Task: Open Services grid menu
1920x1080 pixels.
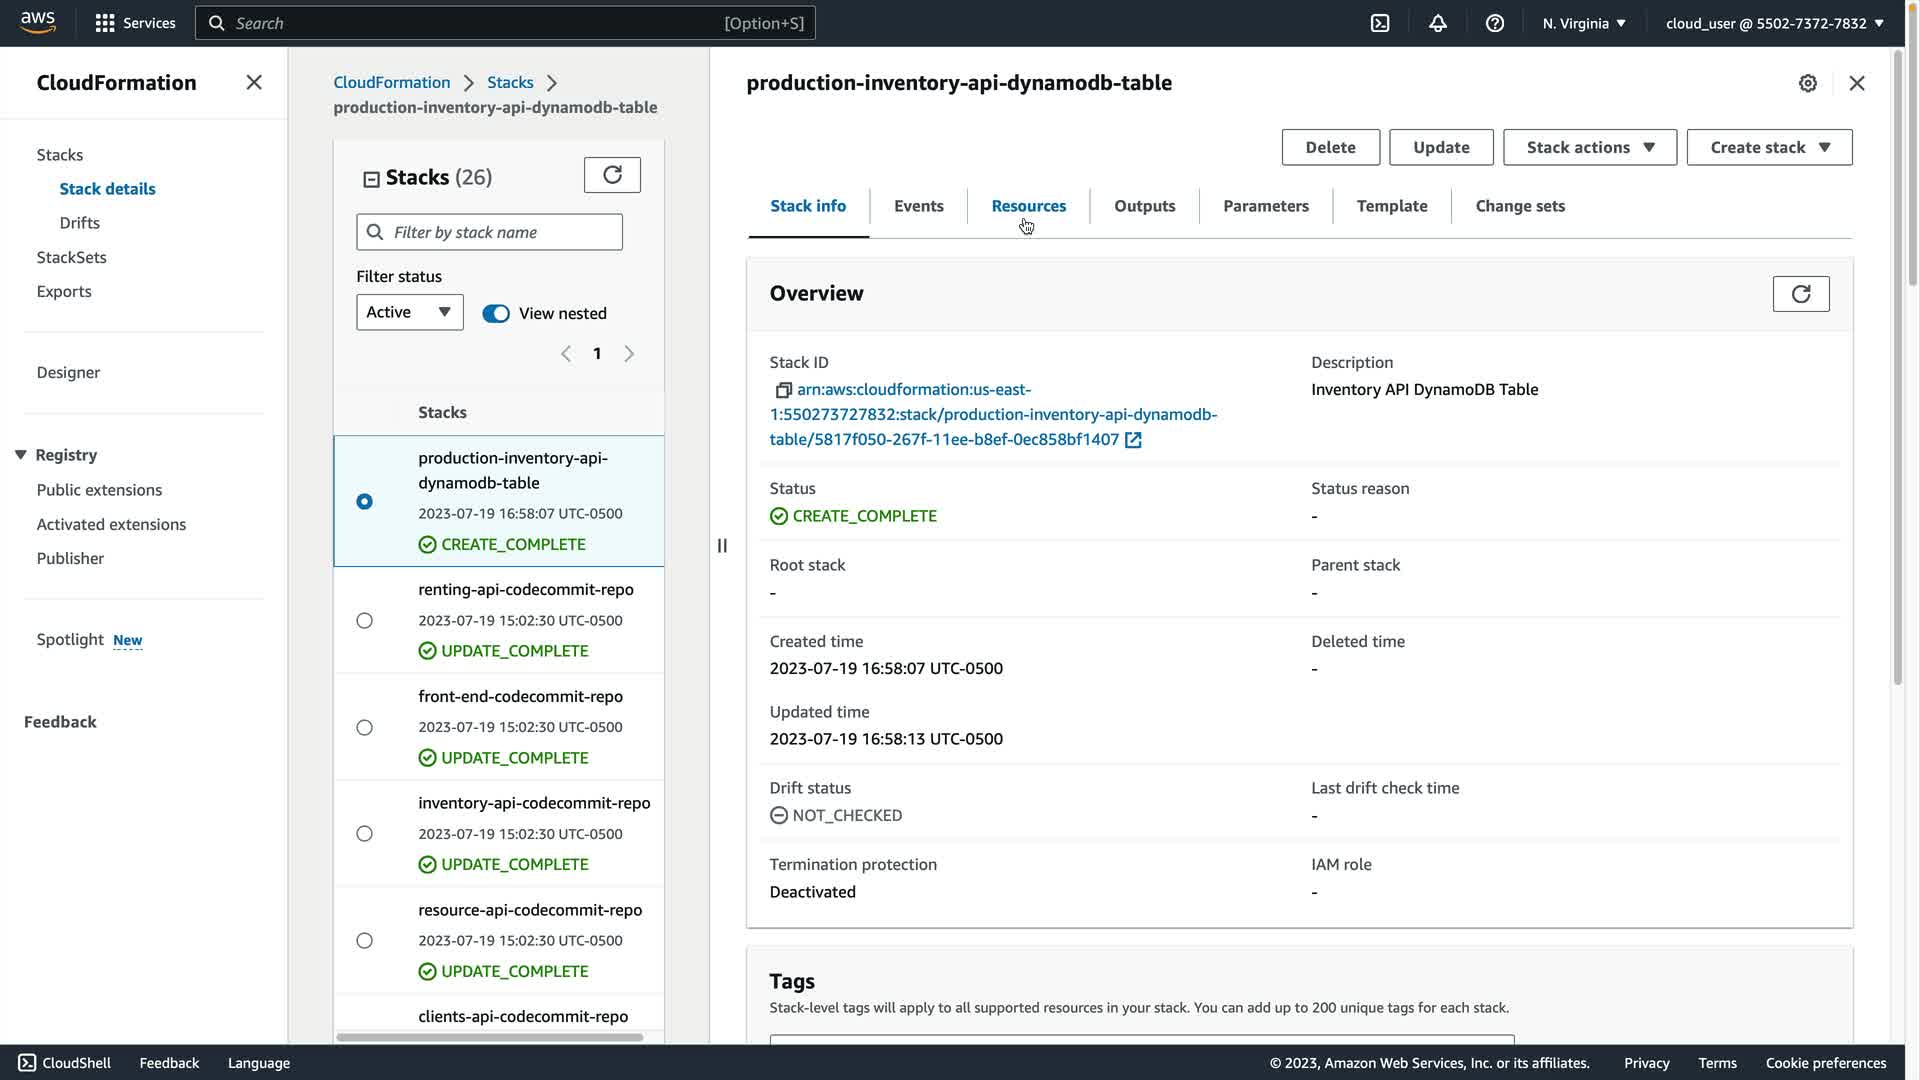Action: pos(105,23)
